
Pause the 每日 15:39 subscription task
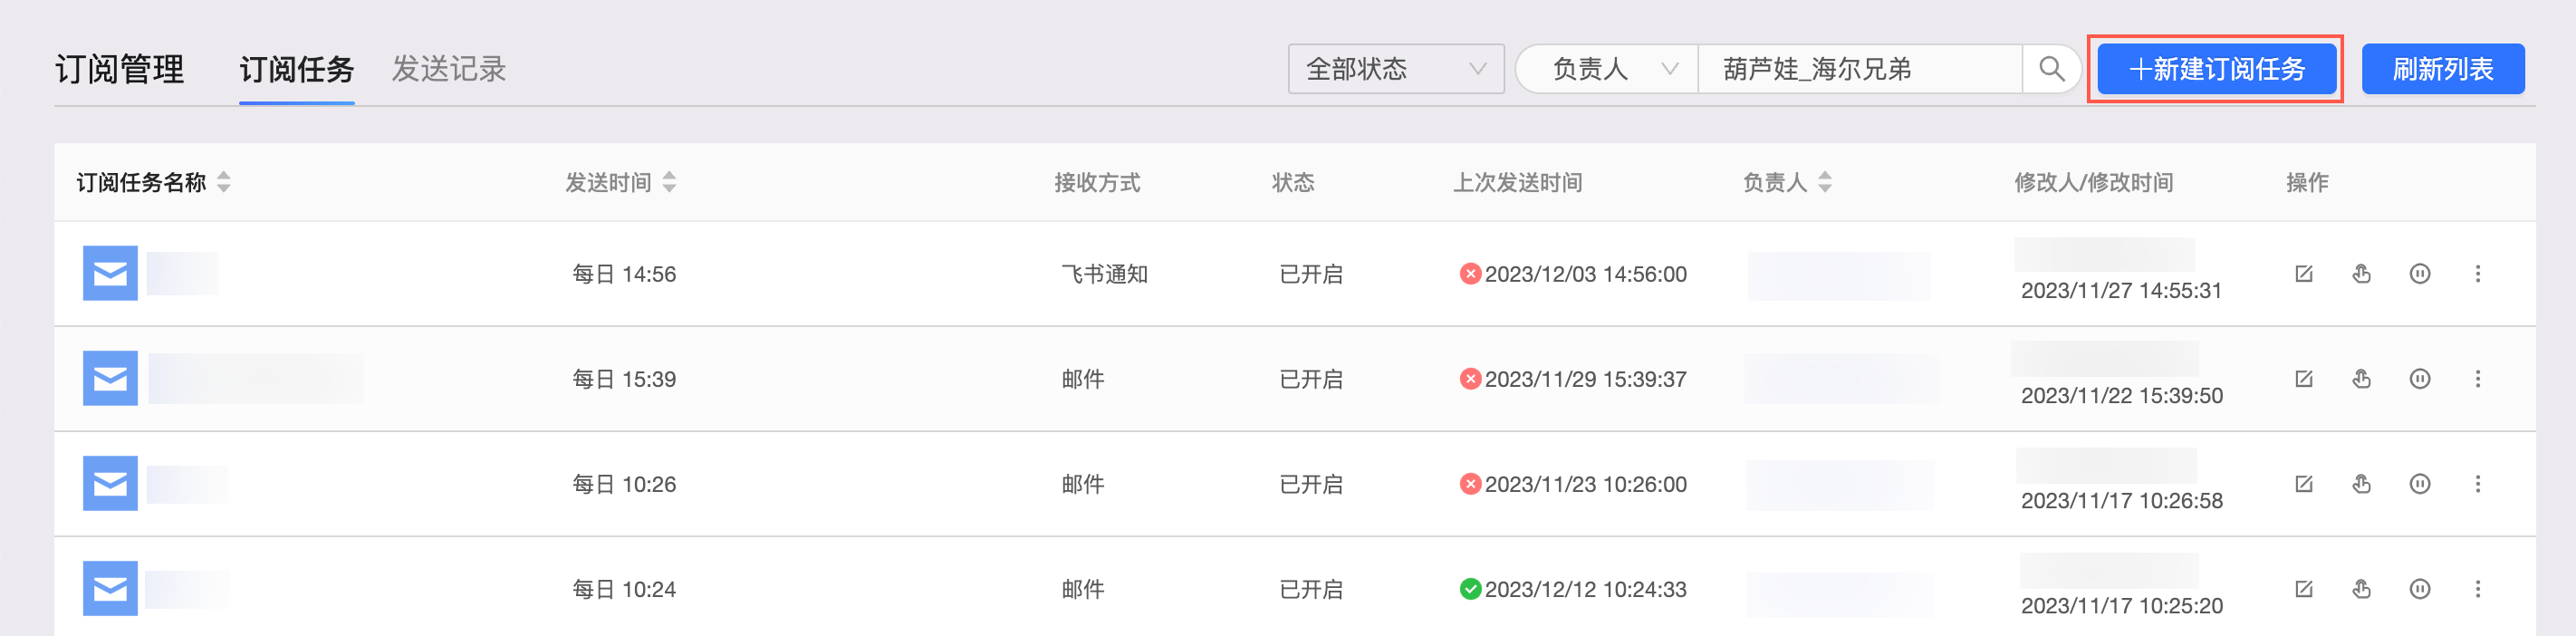pyautogui.click(x=2419, y=379)
